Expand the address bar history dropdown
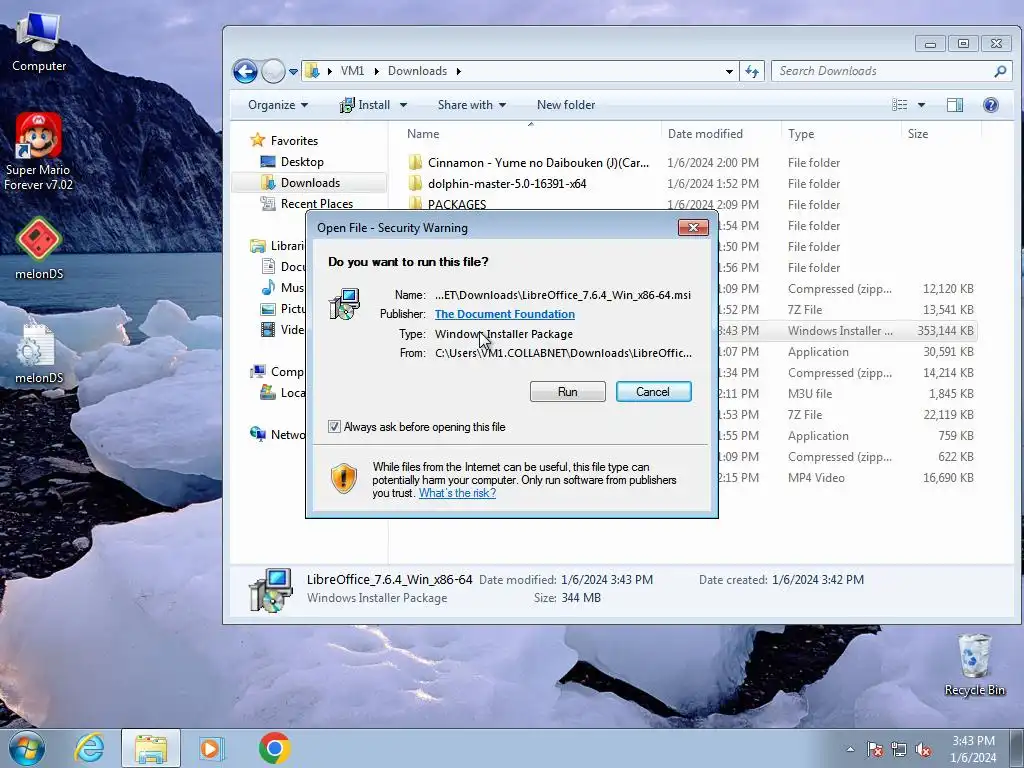This screenshot has width=1024, height=768. pyautogui.click(x=729, y=71)
